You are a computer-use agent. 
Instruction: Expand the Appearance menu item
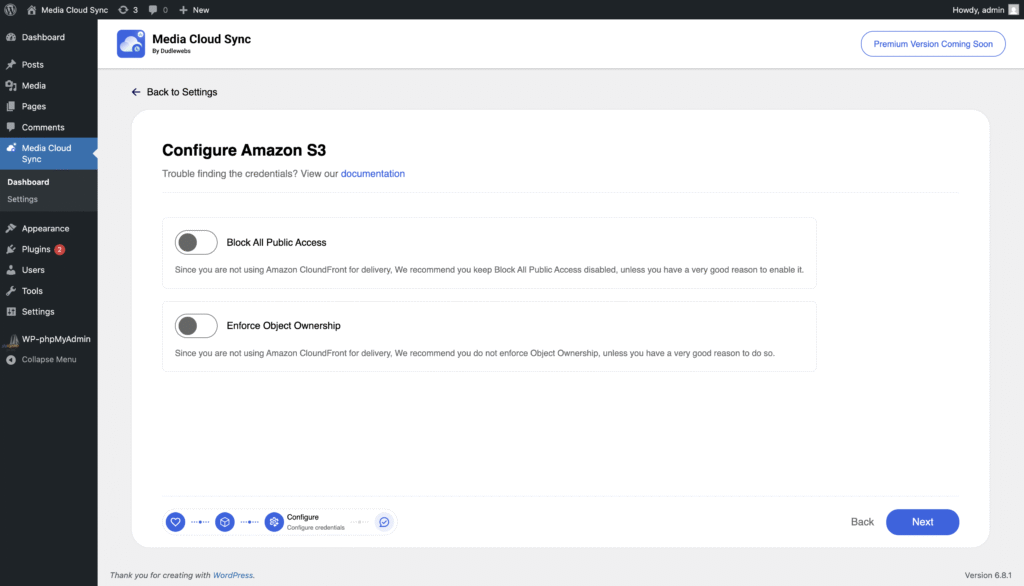point(45,228)
